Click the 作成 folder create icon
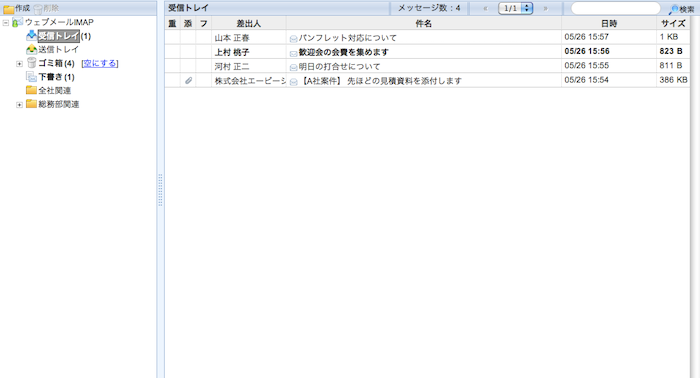Screen dimensions: 700x378 (x=9, y=9)
